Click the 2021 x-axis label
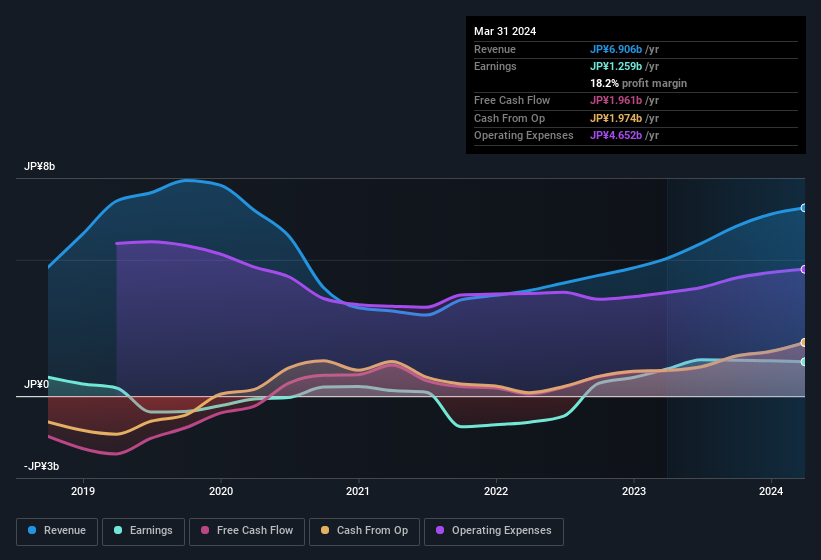Screen dimensions: 821x560 (x=358, y=491)
